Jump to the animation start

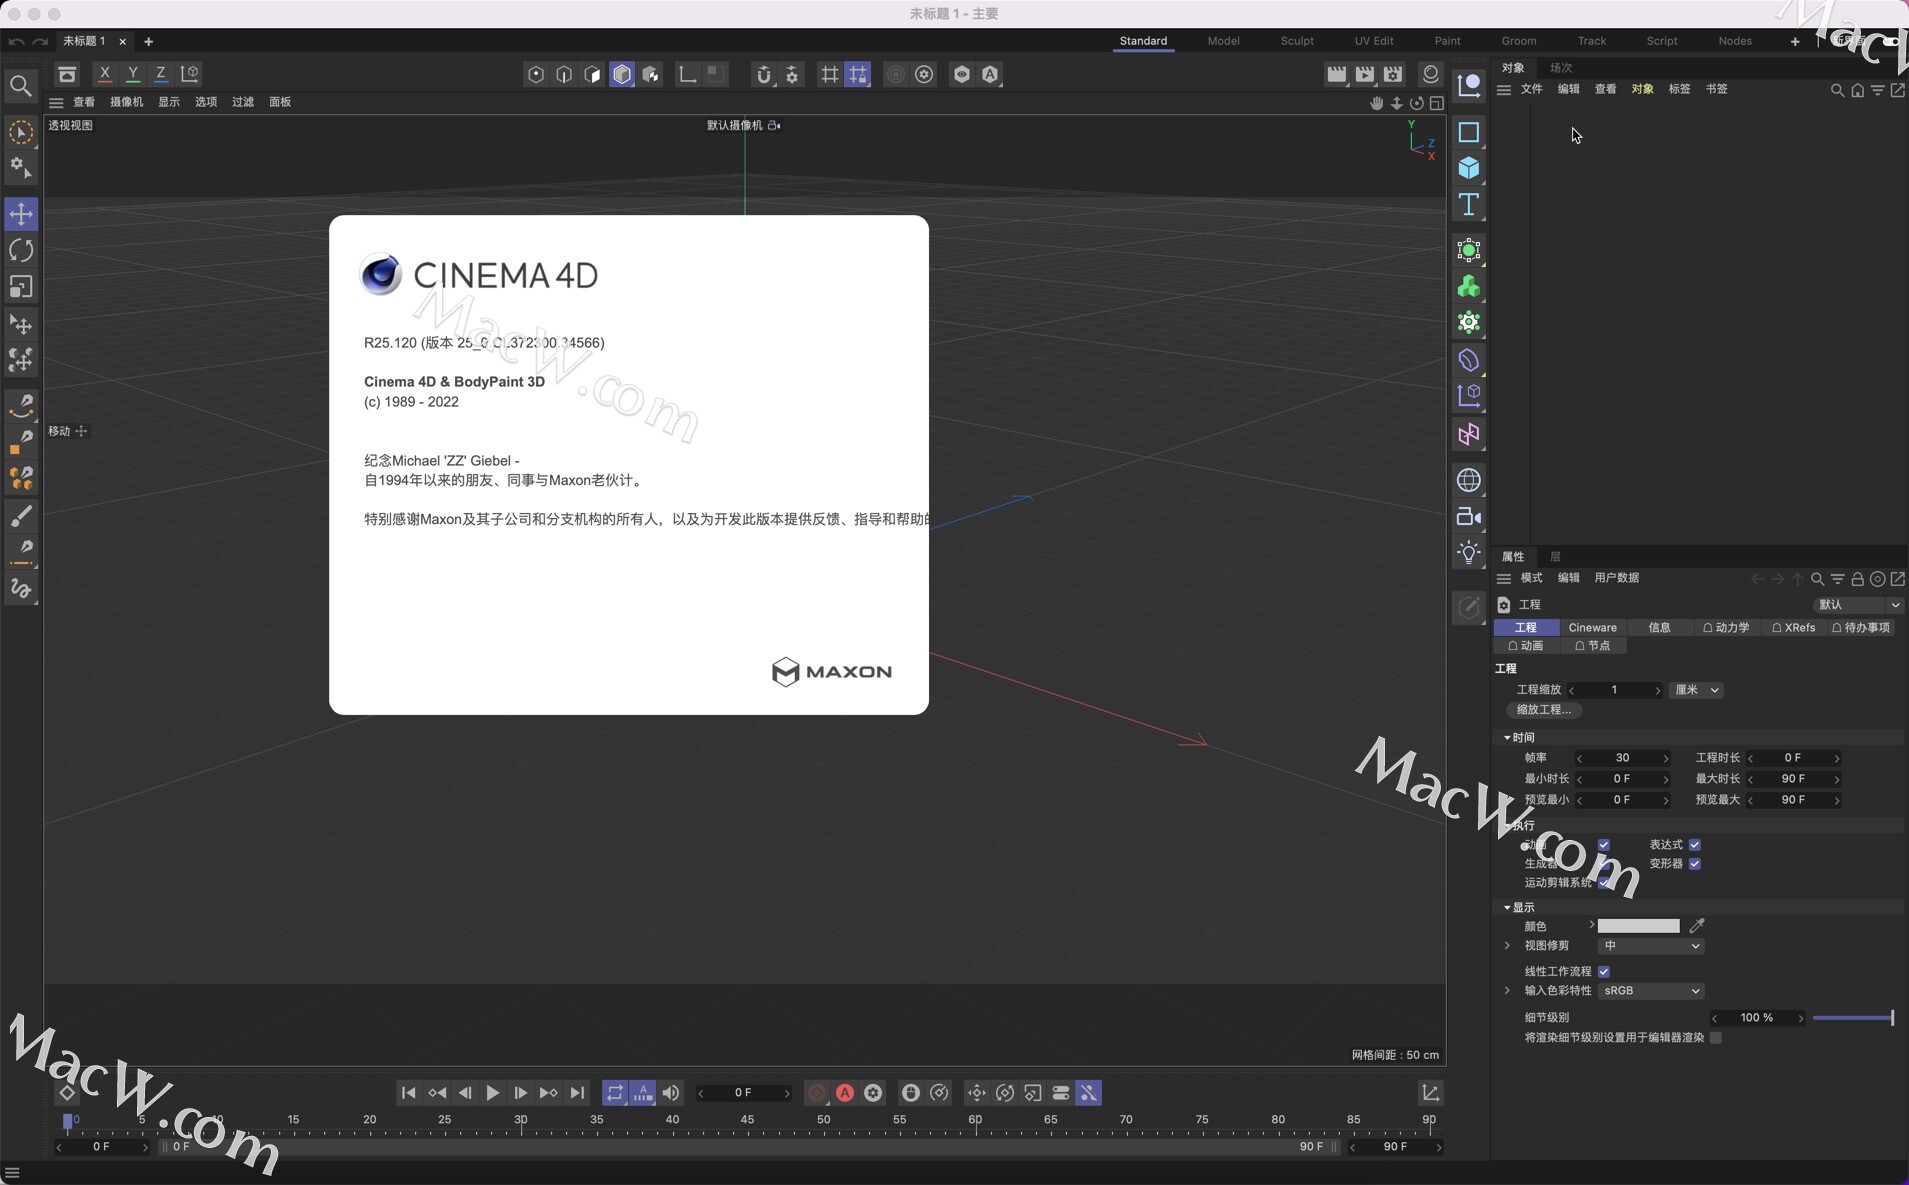pos(408,1093)
